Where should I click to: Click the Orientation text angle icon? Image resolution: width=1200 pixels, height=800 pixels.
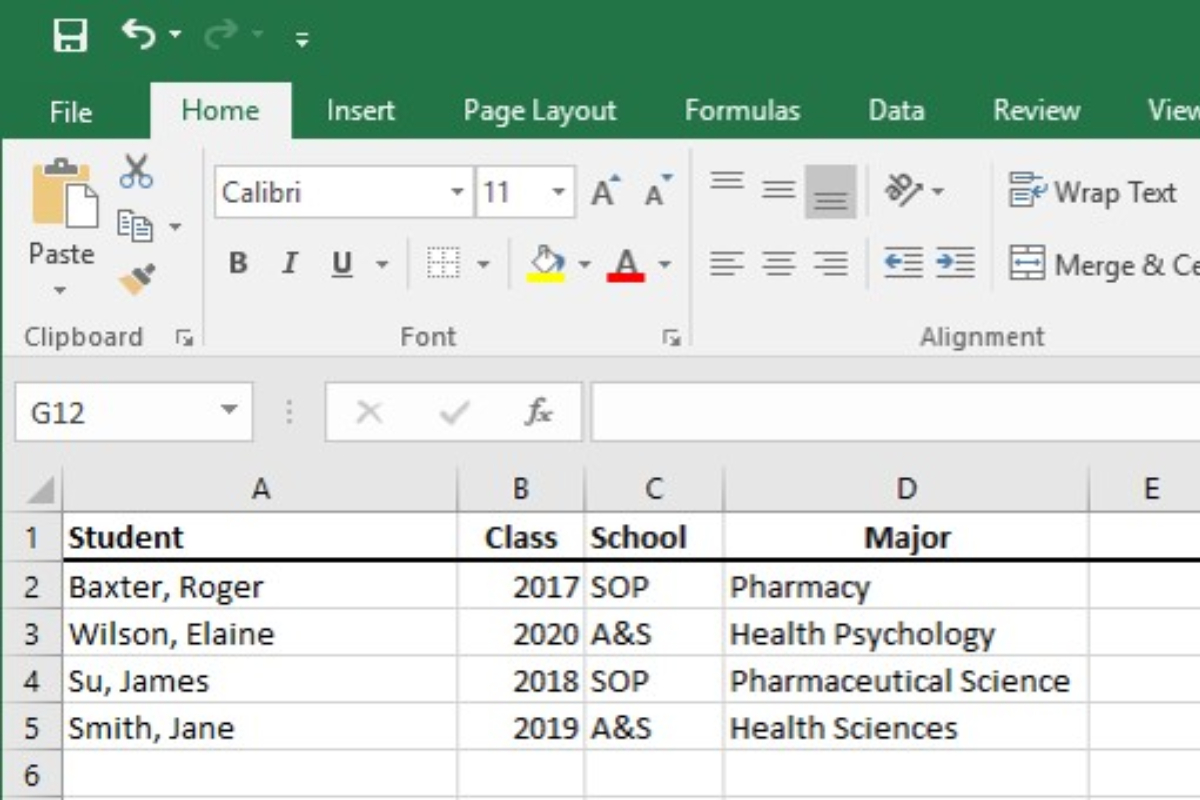tap(904, 190)
